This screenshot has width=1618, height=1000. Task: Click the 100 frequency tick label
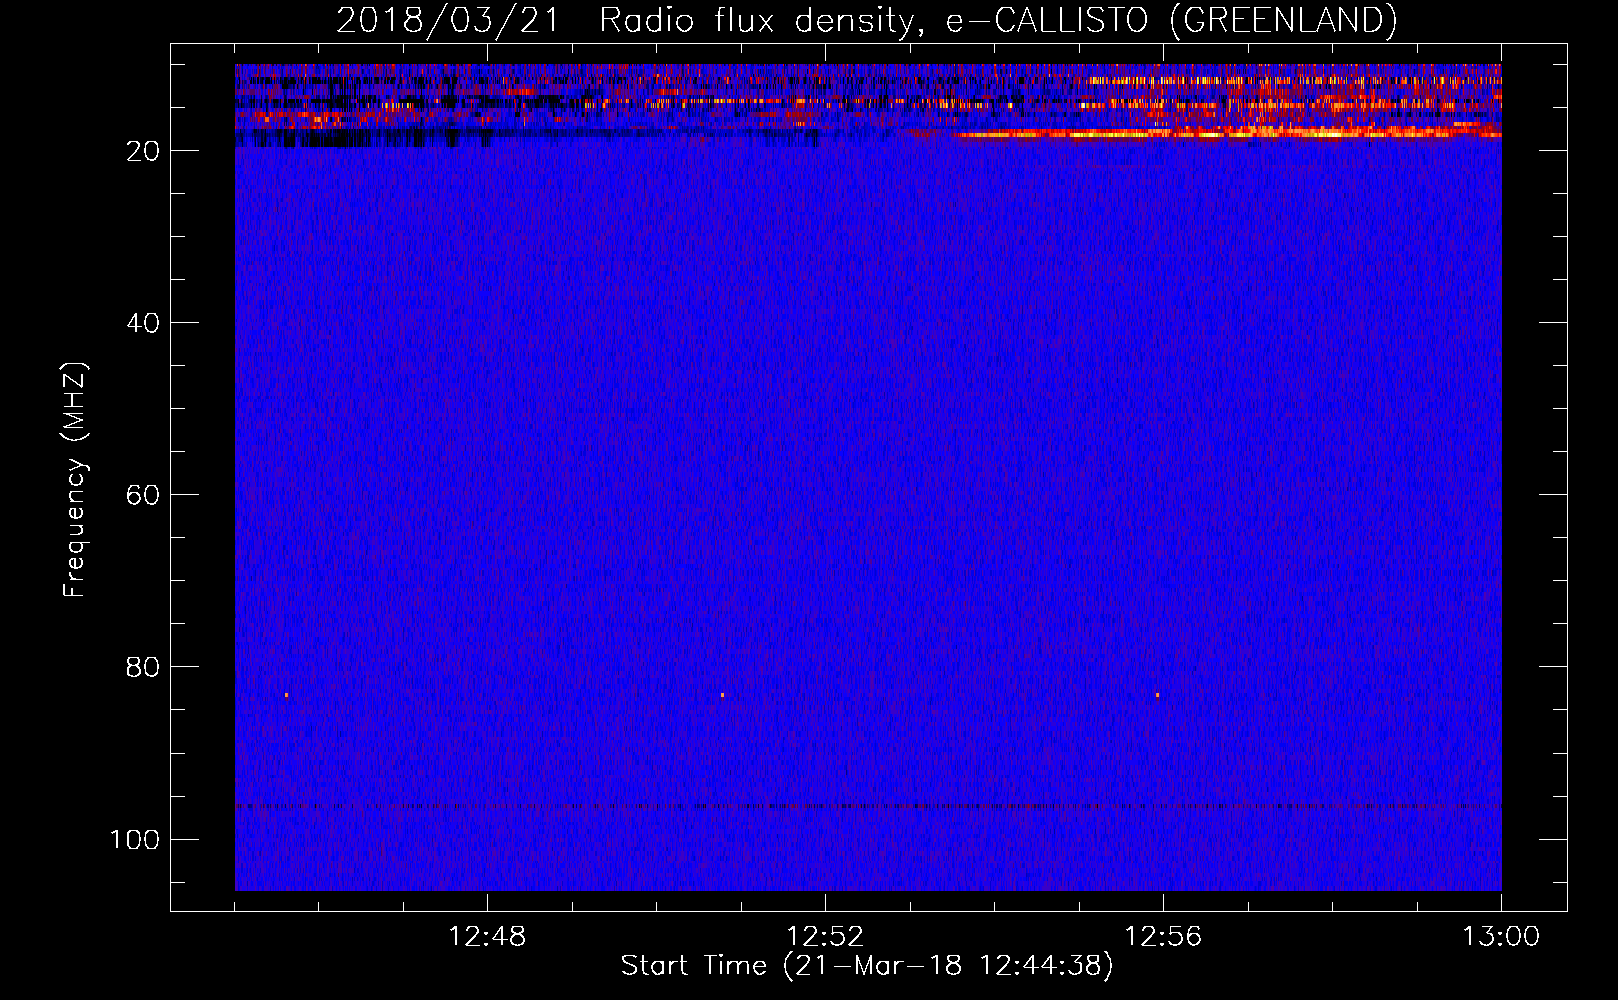pos(135,839)
